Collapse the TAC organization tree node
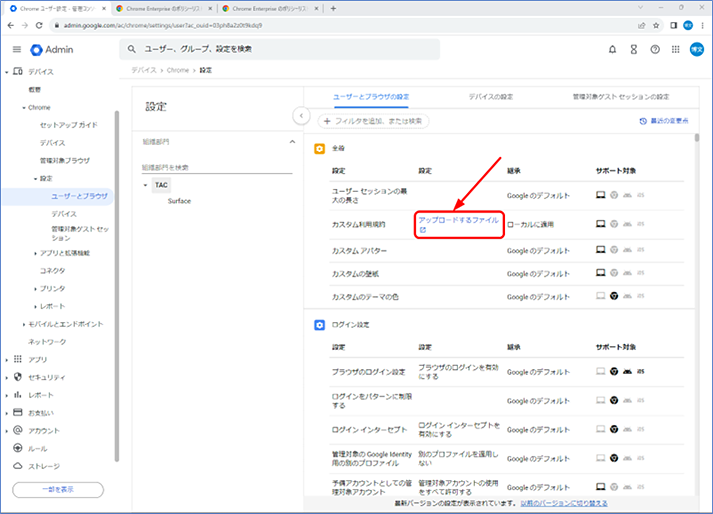 point(146,185)
